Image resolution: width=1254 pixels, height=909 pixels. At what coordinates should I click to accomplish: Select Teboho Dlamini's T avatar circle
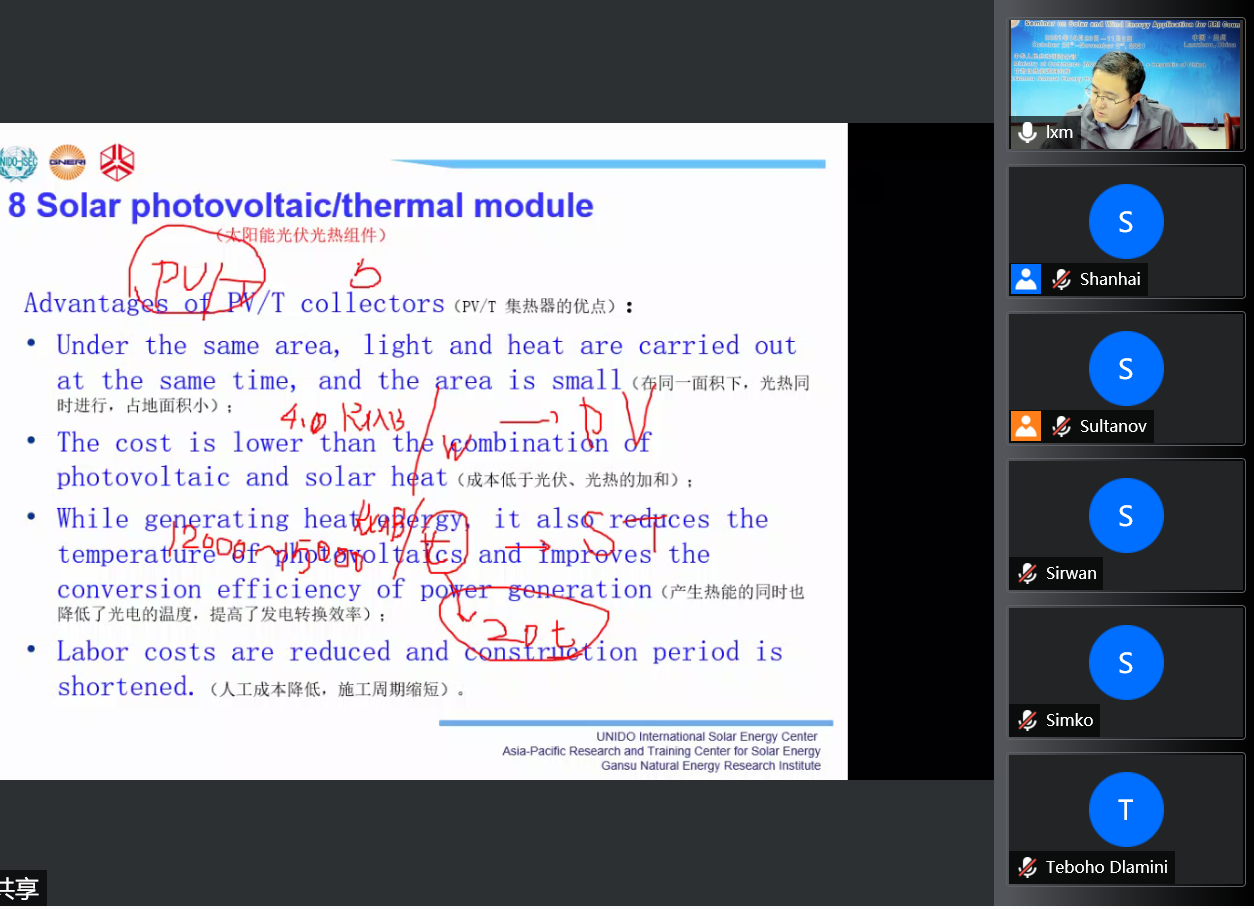[1126, 809]
